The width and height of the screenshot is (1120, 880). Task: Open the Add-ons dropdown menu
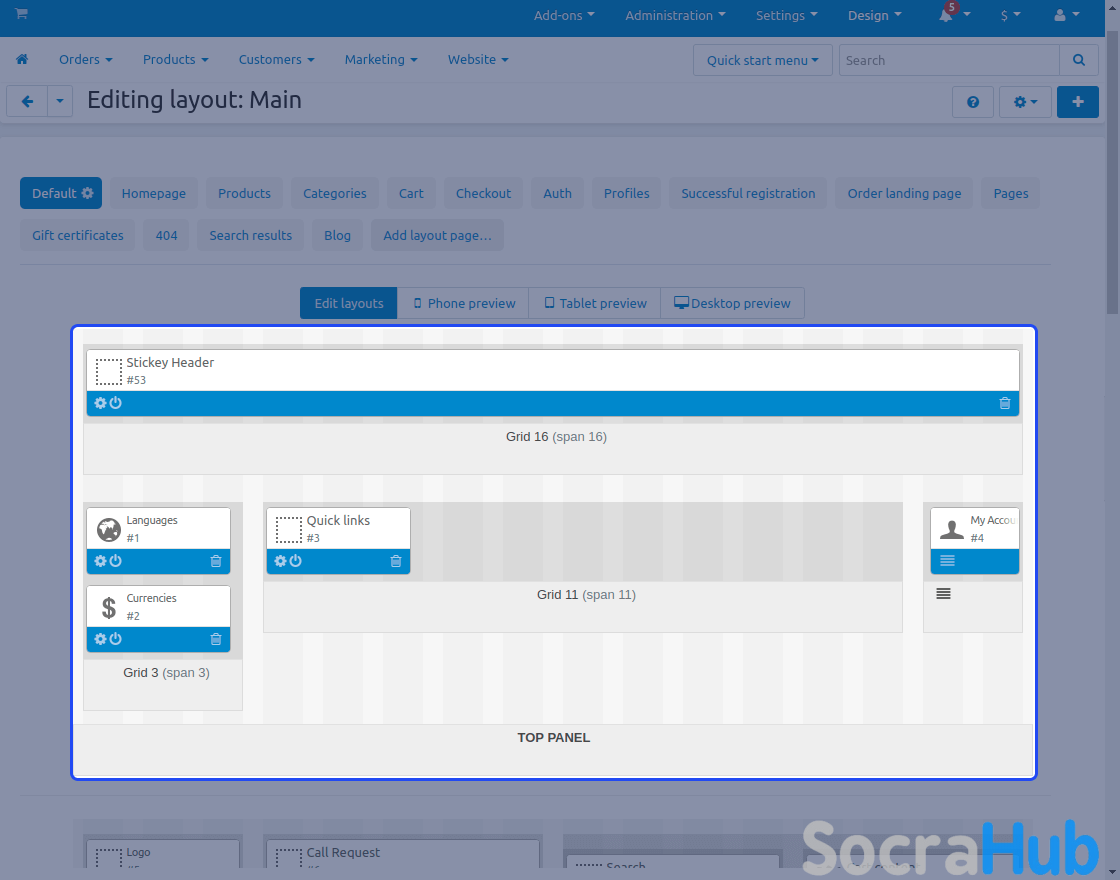564,15
